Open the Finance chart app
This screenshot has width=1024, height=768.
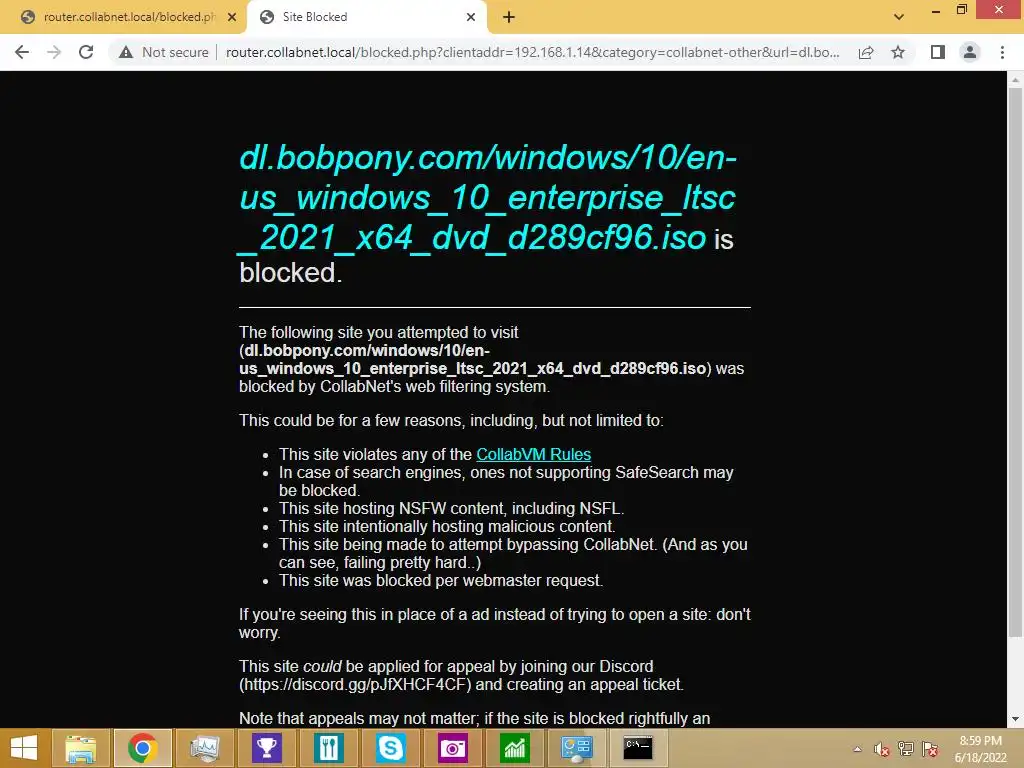[515, 748]
